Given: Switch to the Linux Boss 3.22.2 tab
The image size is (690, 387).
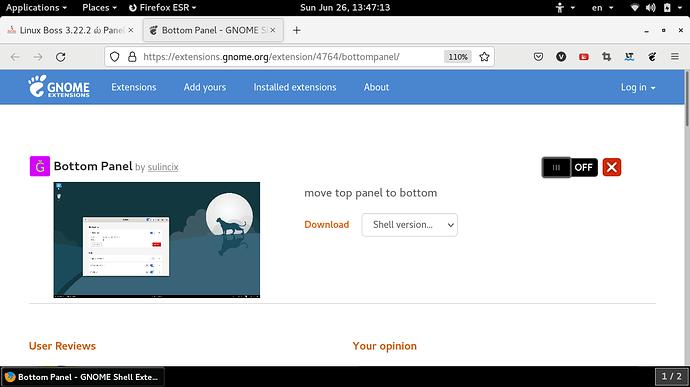Looking at the screenshot, I should pos(70,30).
